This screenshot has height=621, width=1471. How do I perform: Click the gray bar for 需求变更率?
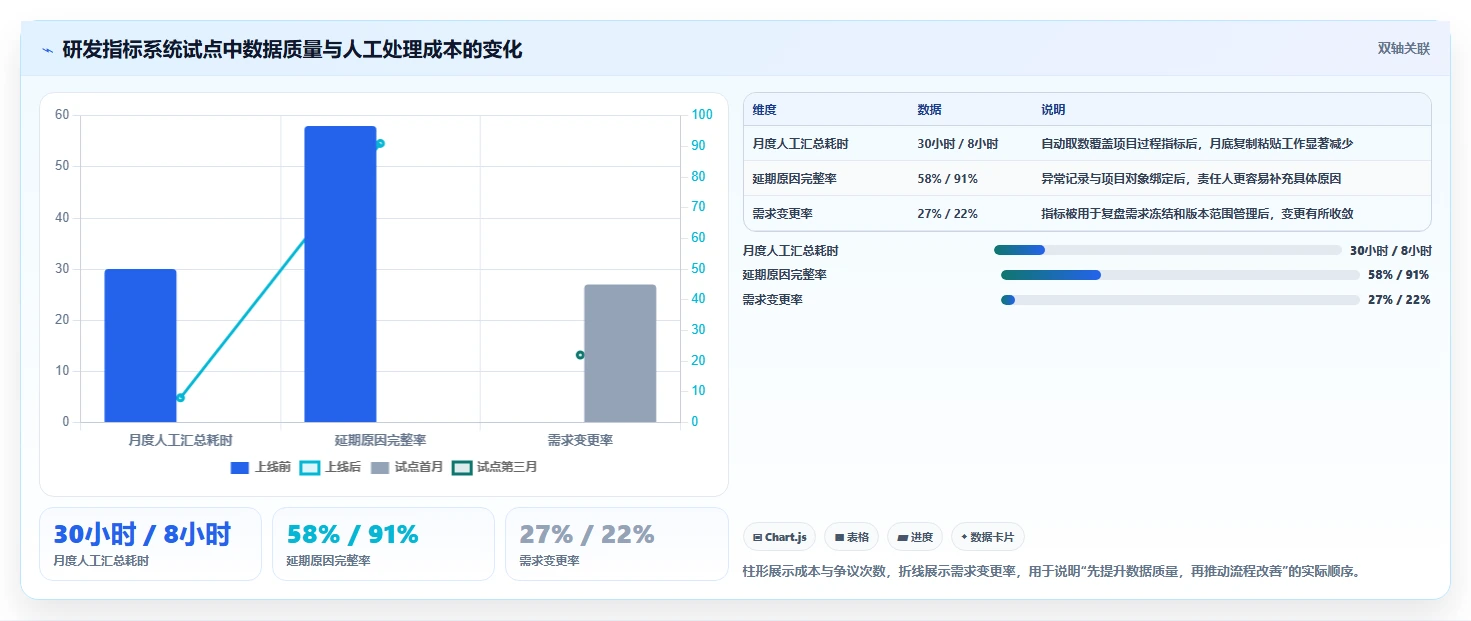click(x=620, y=353)
